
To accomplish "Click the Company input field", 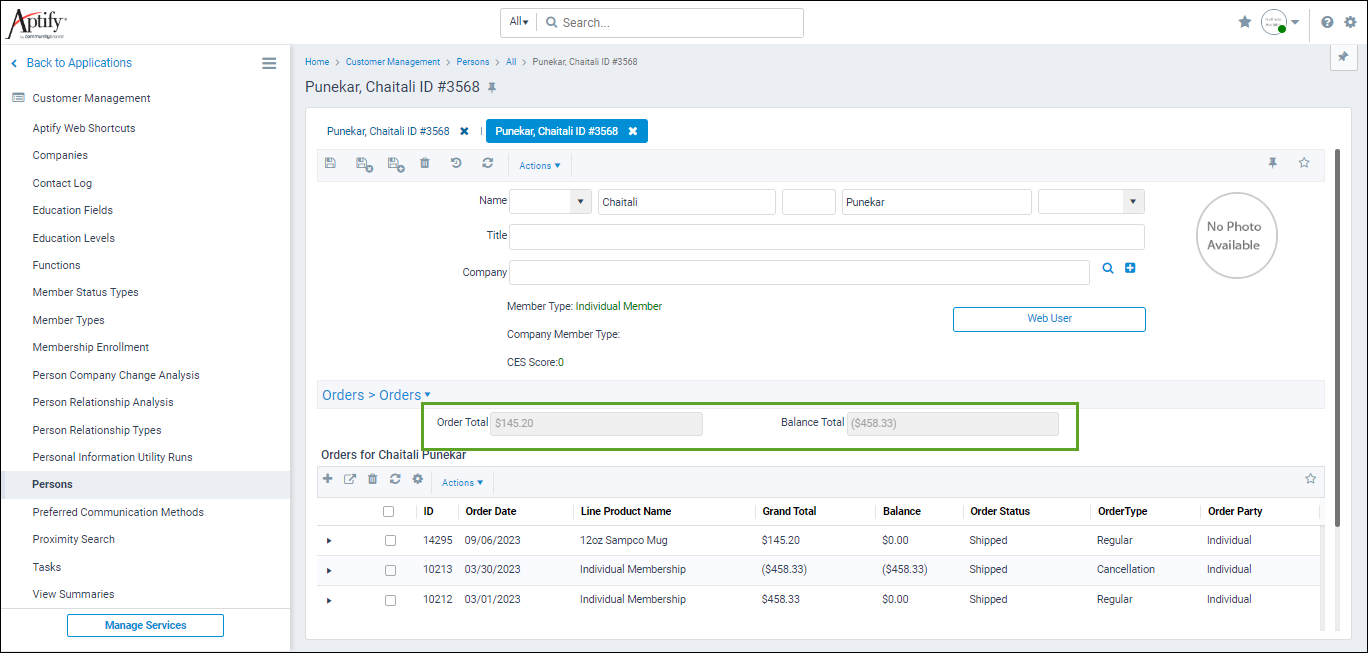I will point(799,272).
